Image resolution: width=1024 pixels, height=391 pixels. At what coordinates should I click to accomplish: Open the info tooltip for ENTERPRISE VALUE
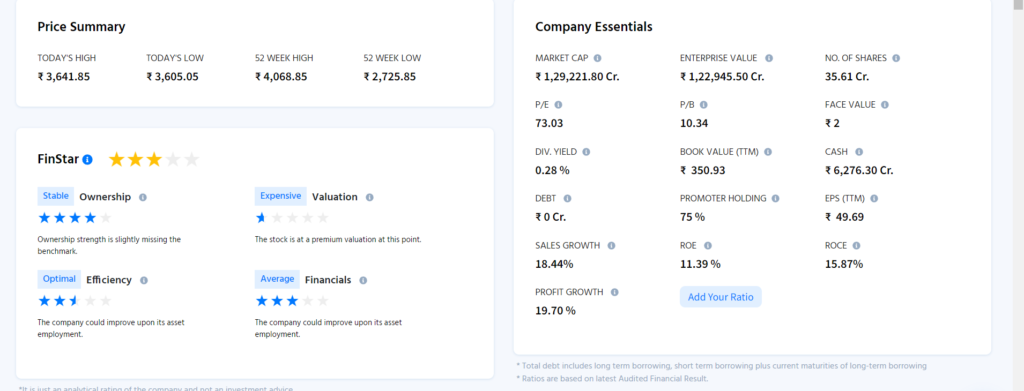769,58
